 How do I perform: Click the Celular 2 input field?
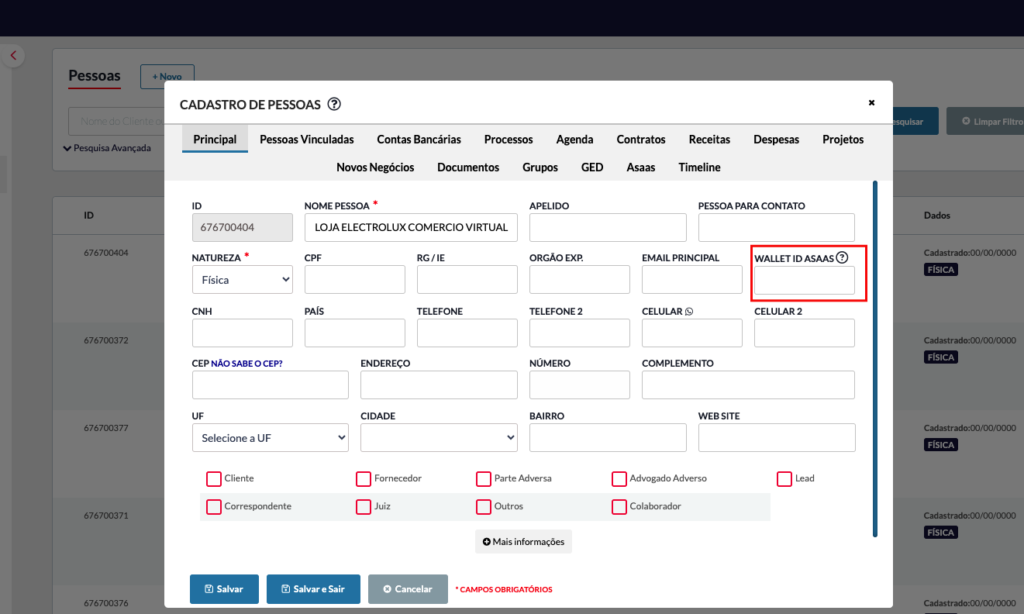pos(804,333)
